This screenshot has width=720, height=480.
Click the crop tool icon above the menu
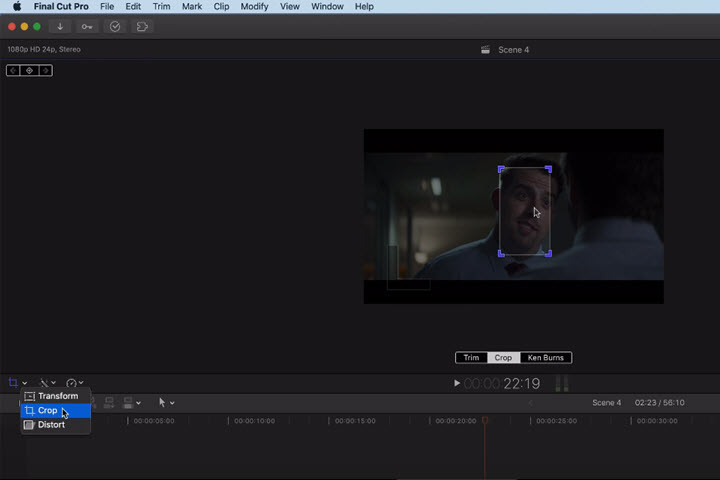pyautogui.click(x=14, y=383)
